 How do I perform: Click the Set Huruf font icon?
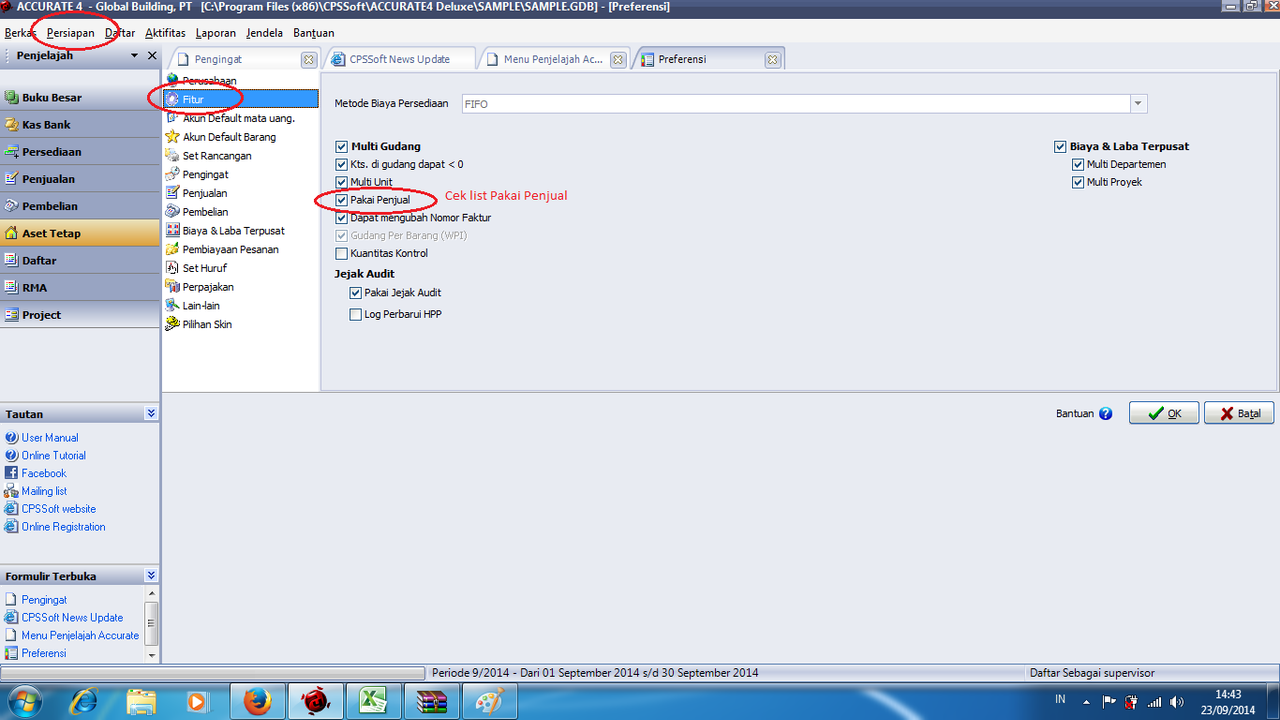click(173, 268)
